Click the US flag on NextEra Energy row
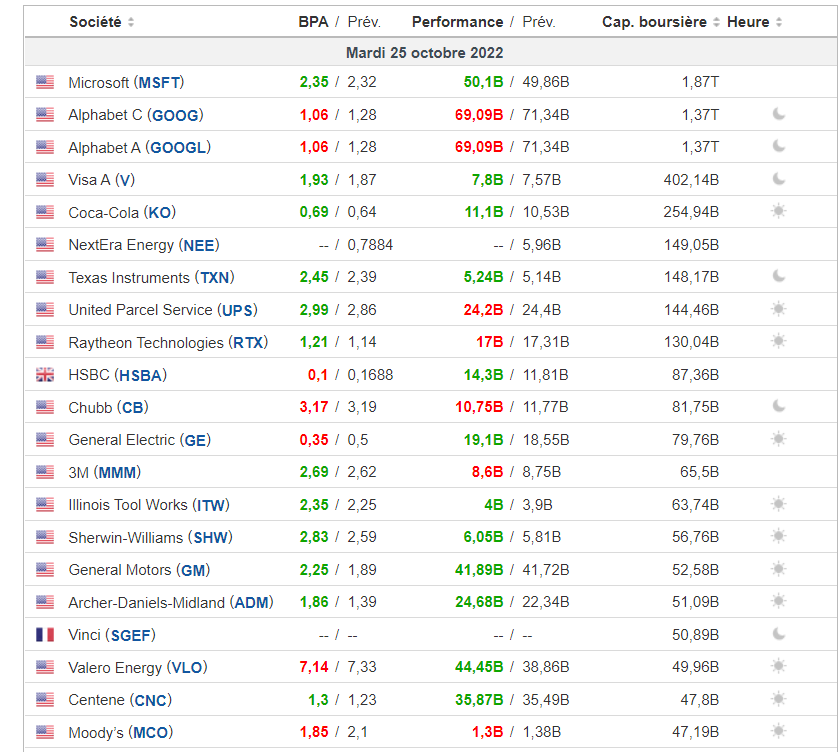Screen dimensions: 838x752 click(45, 245)
